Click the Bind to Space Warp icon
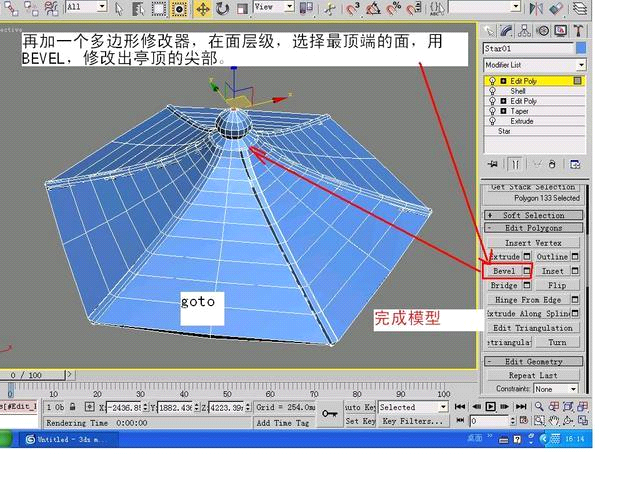This screenshot has width=640, height=480. point(51,8)
